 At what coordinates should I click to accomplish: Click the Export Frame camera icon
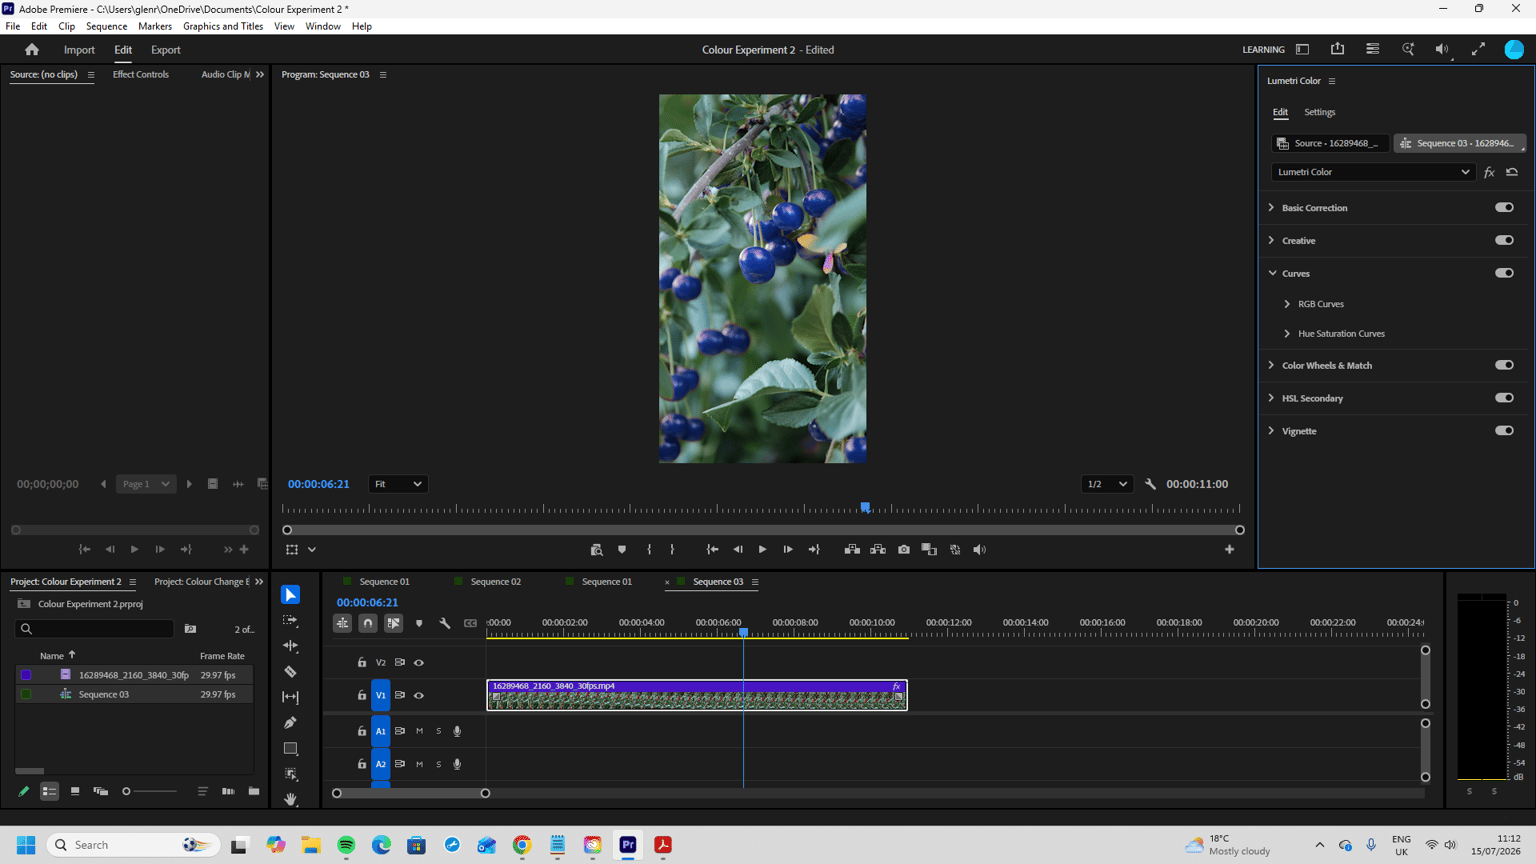pyautogui.click(x=904, y=549)
